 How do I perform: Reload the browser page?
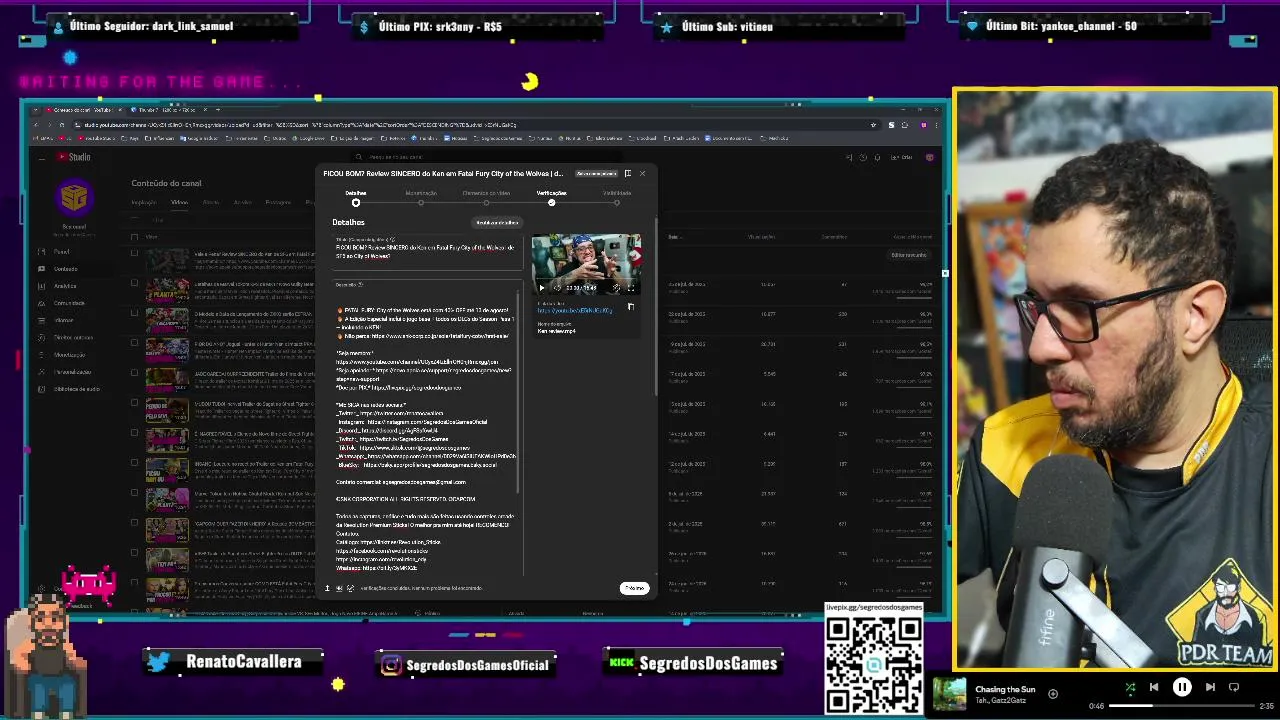click(x=61, y=125)
